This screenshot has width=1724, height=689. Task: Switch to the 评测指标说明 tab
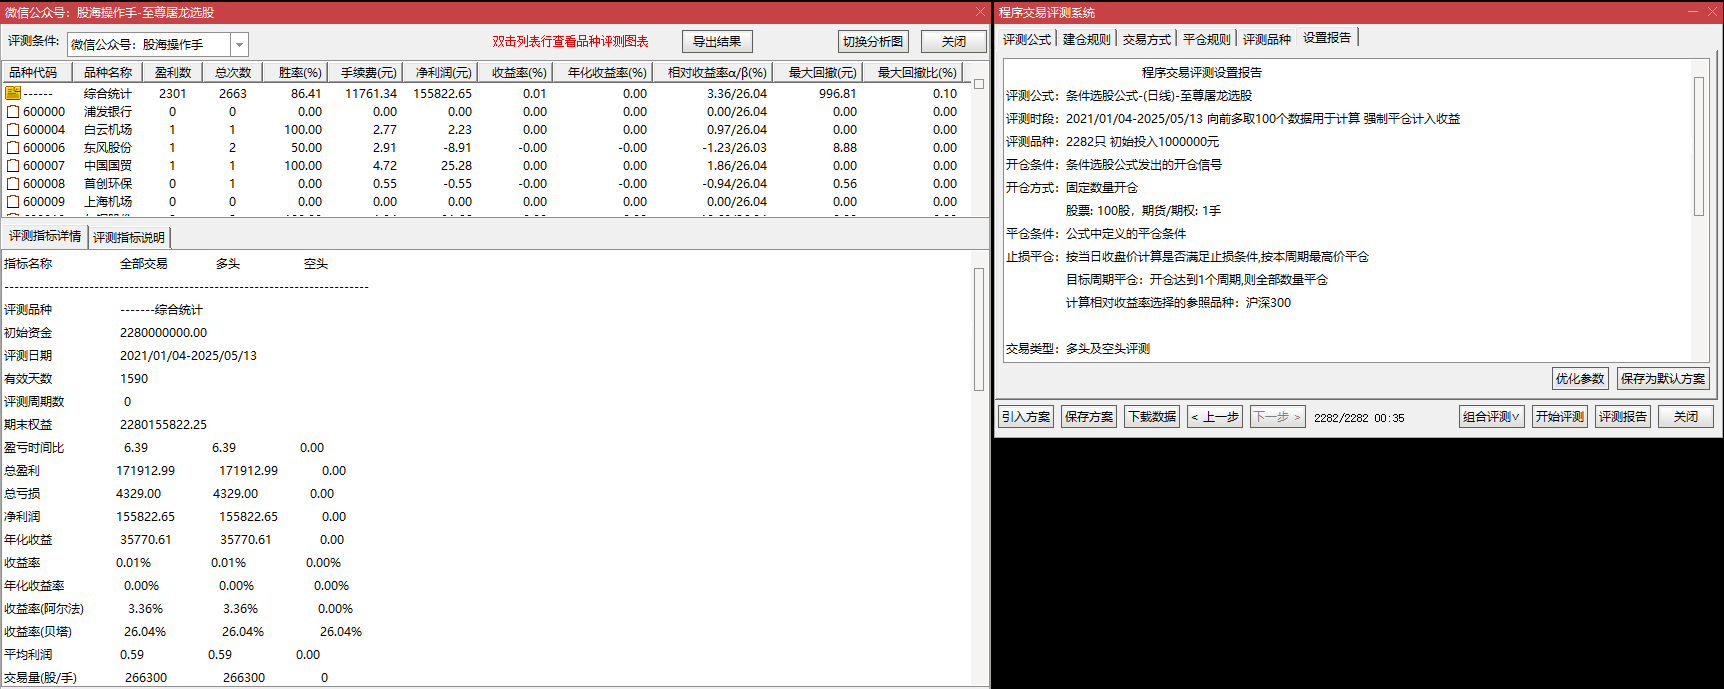coord(129,237)
